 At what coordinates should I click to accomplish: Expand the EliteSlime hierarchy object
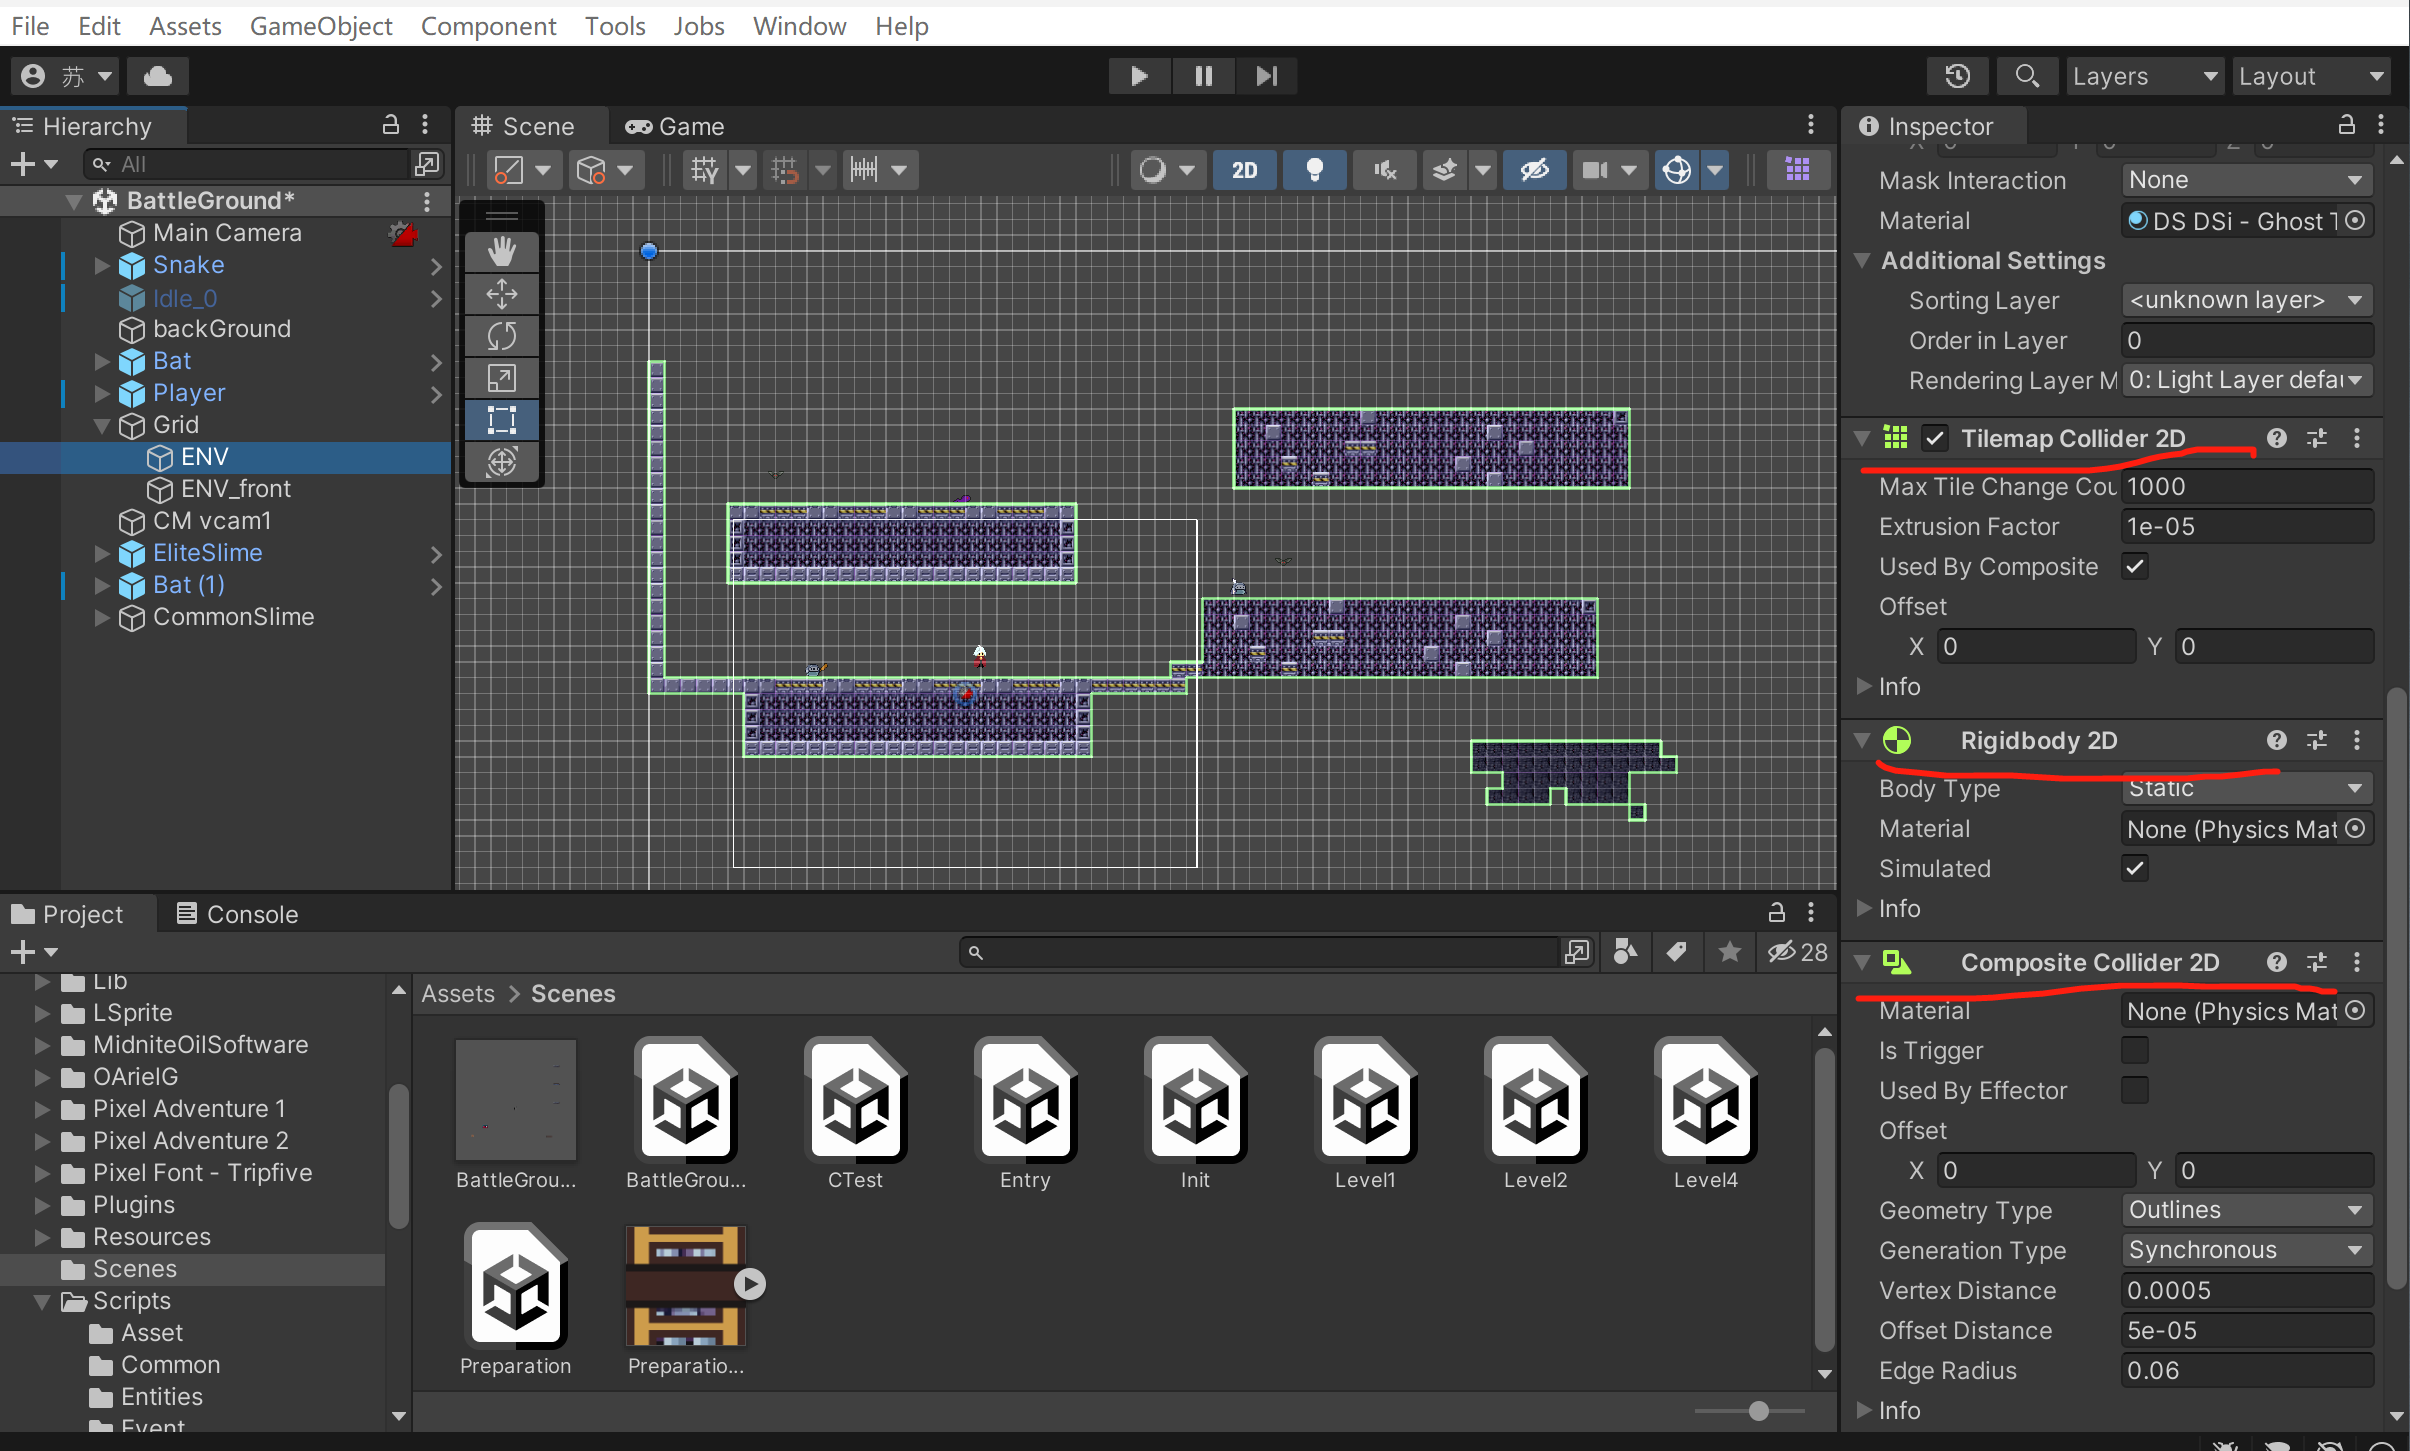102,553
